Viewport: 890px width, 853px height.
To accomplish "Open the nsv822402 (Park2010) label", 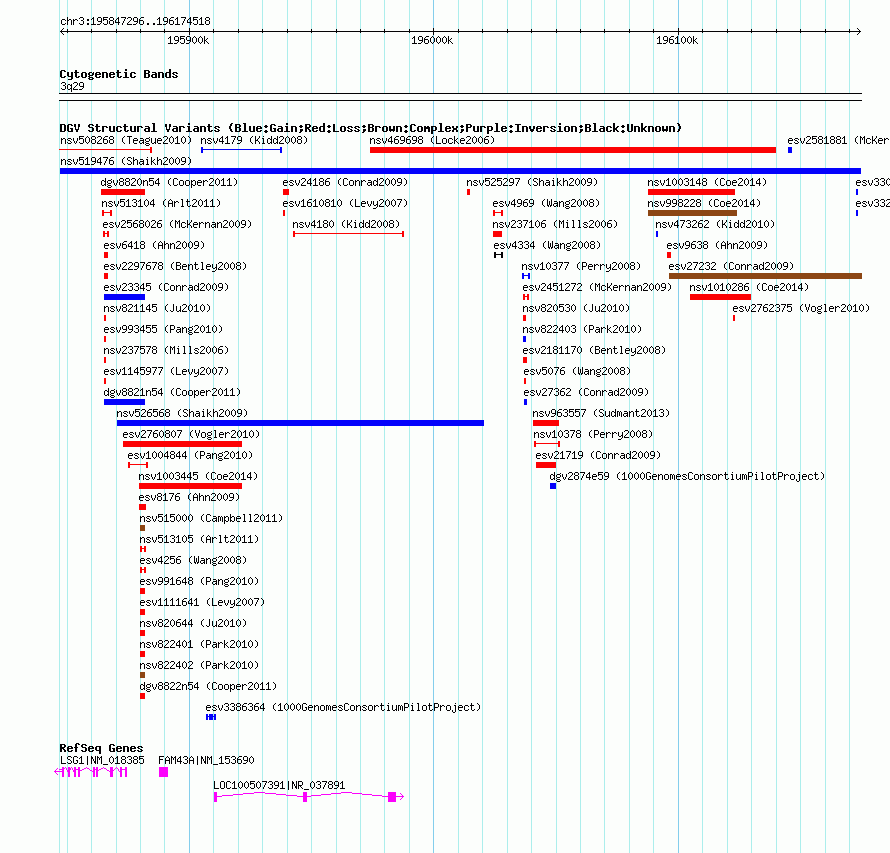I will pyautogui.click(x=199, y=665).
